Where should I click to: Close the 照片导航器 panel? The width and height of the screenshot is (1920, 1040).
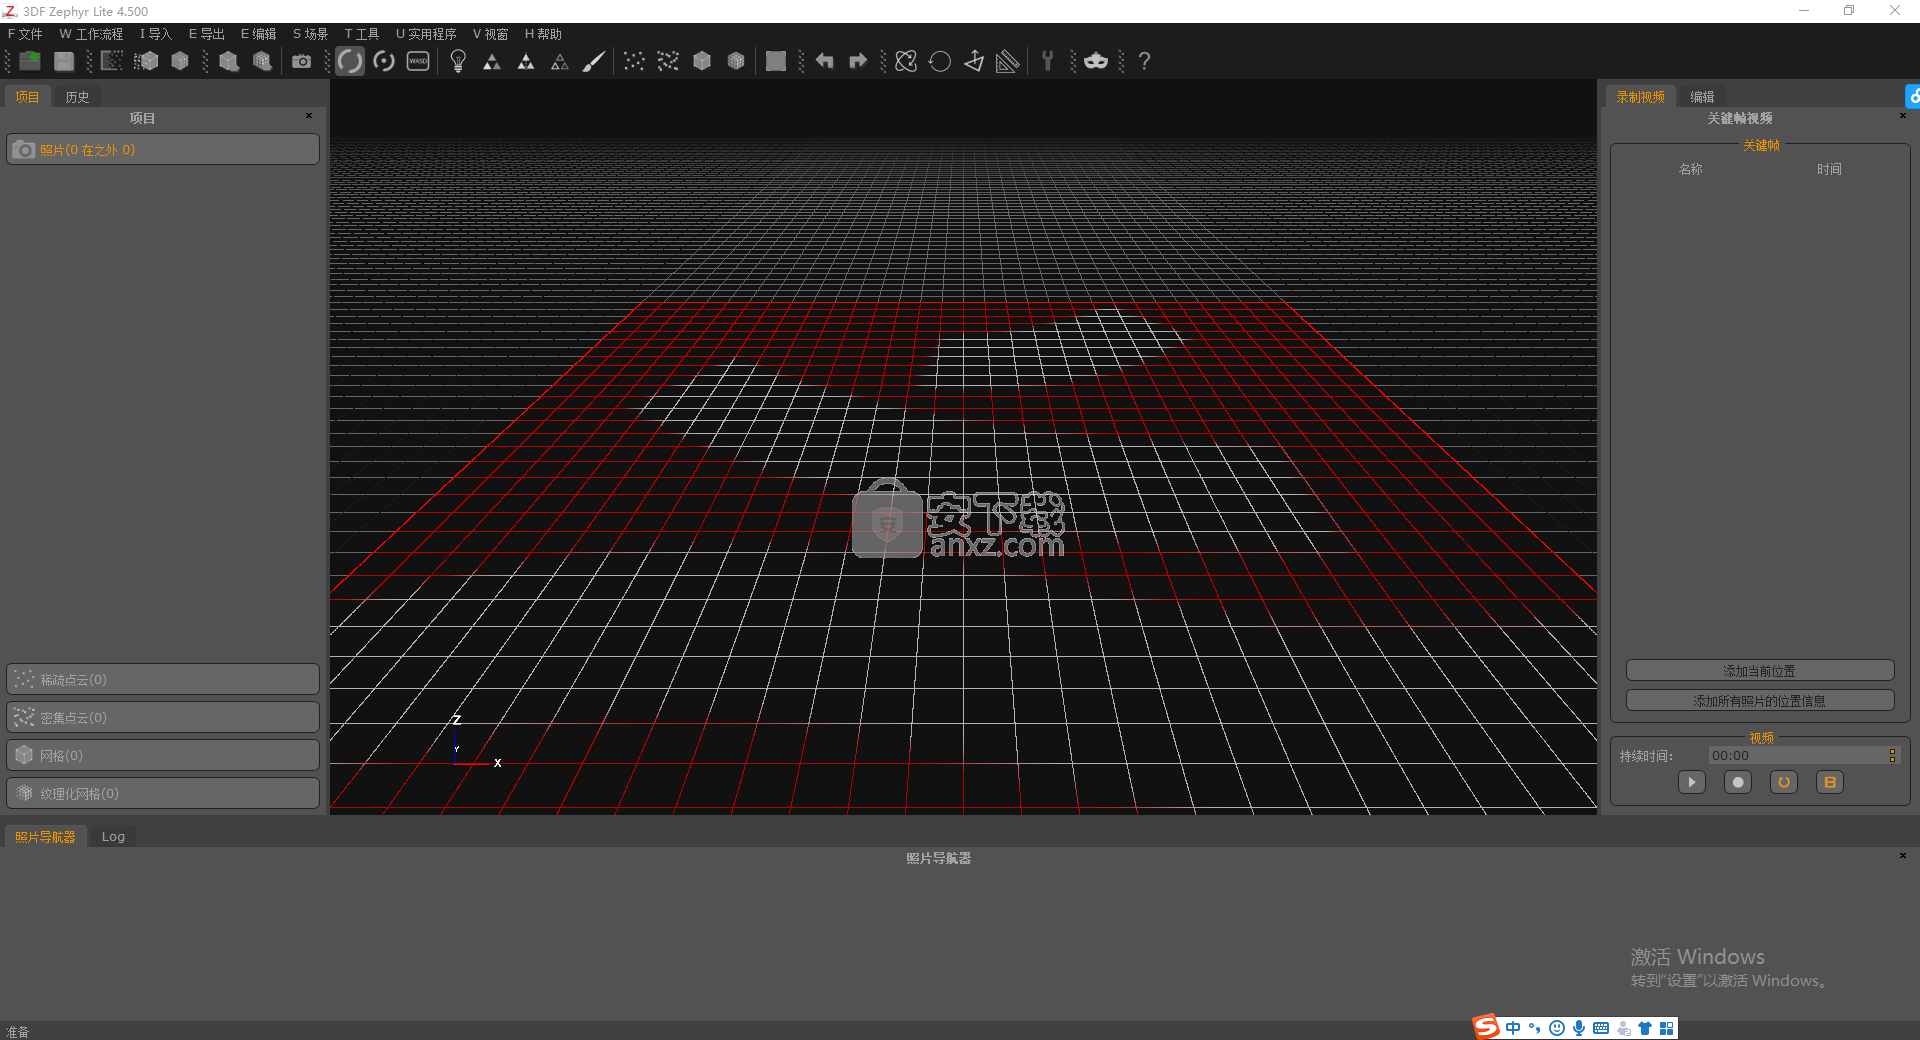pos(1903,856)
